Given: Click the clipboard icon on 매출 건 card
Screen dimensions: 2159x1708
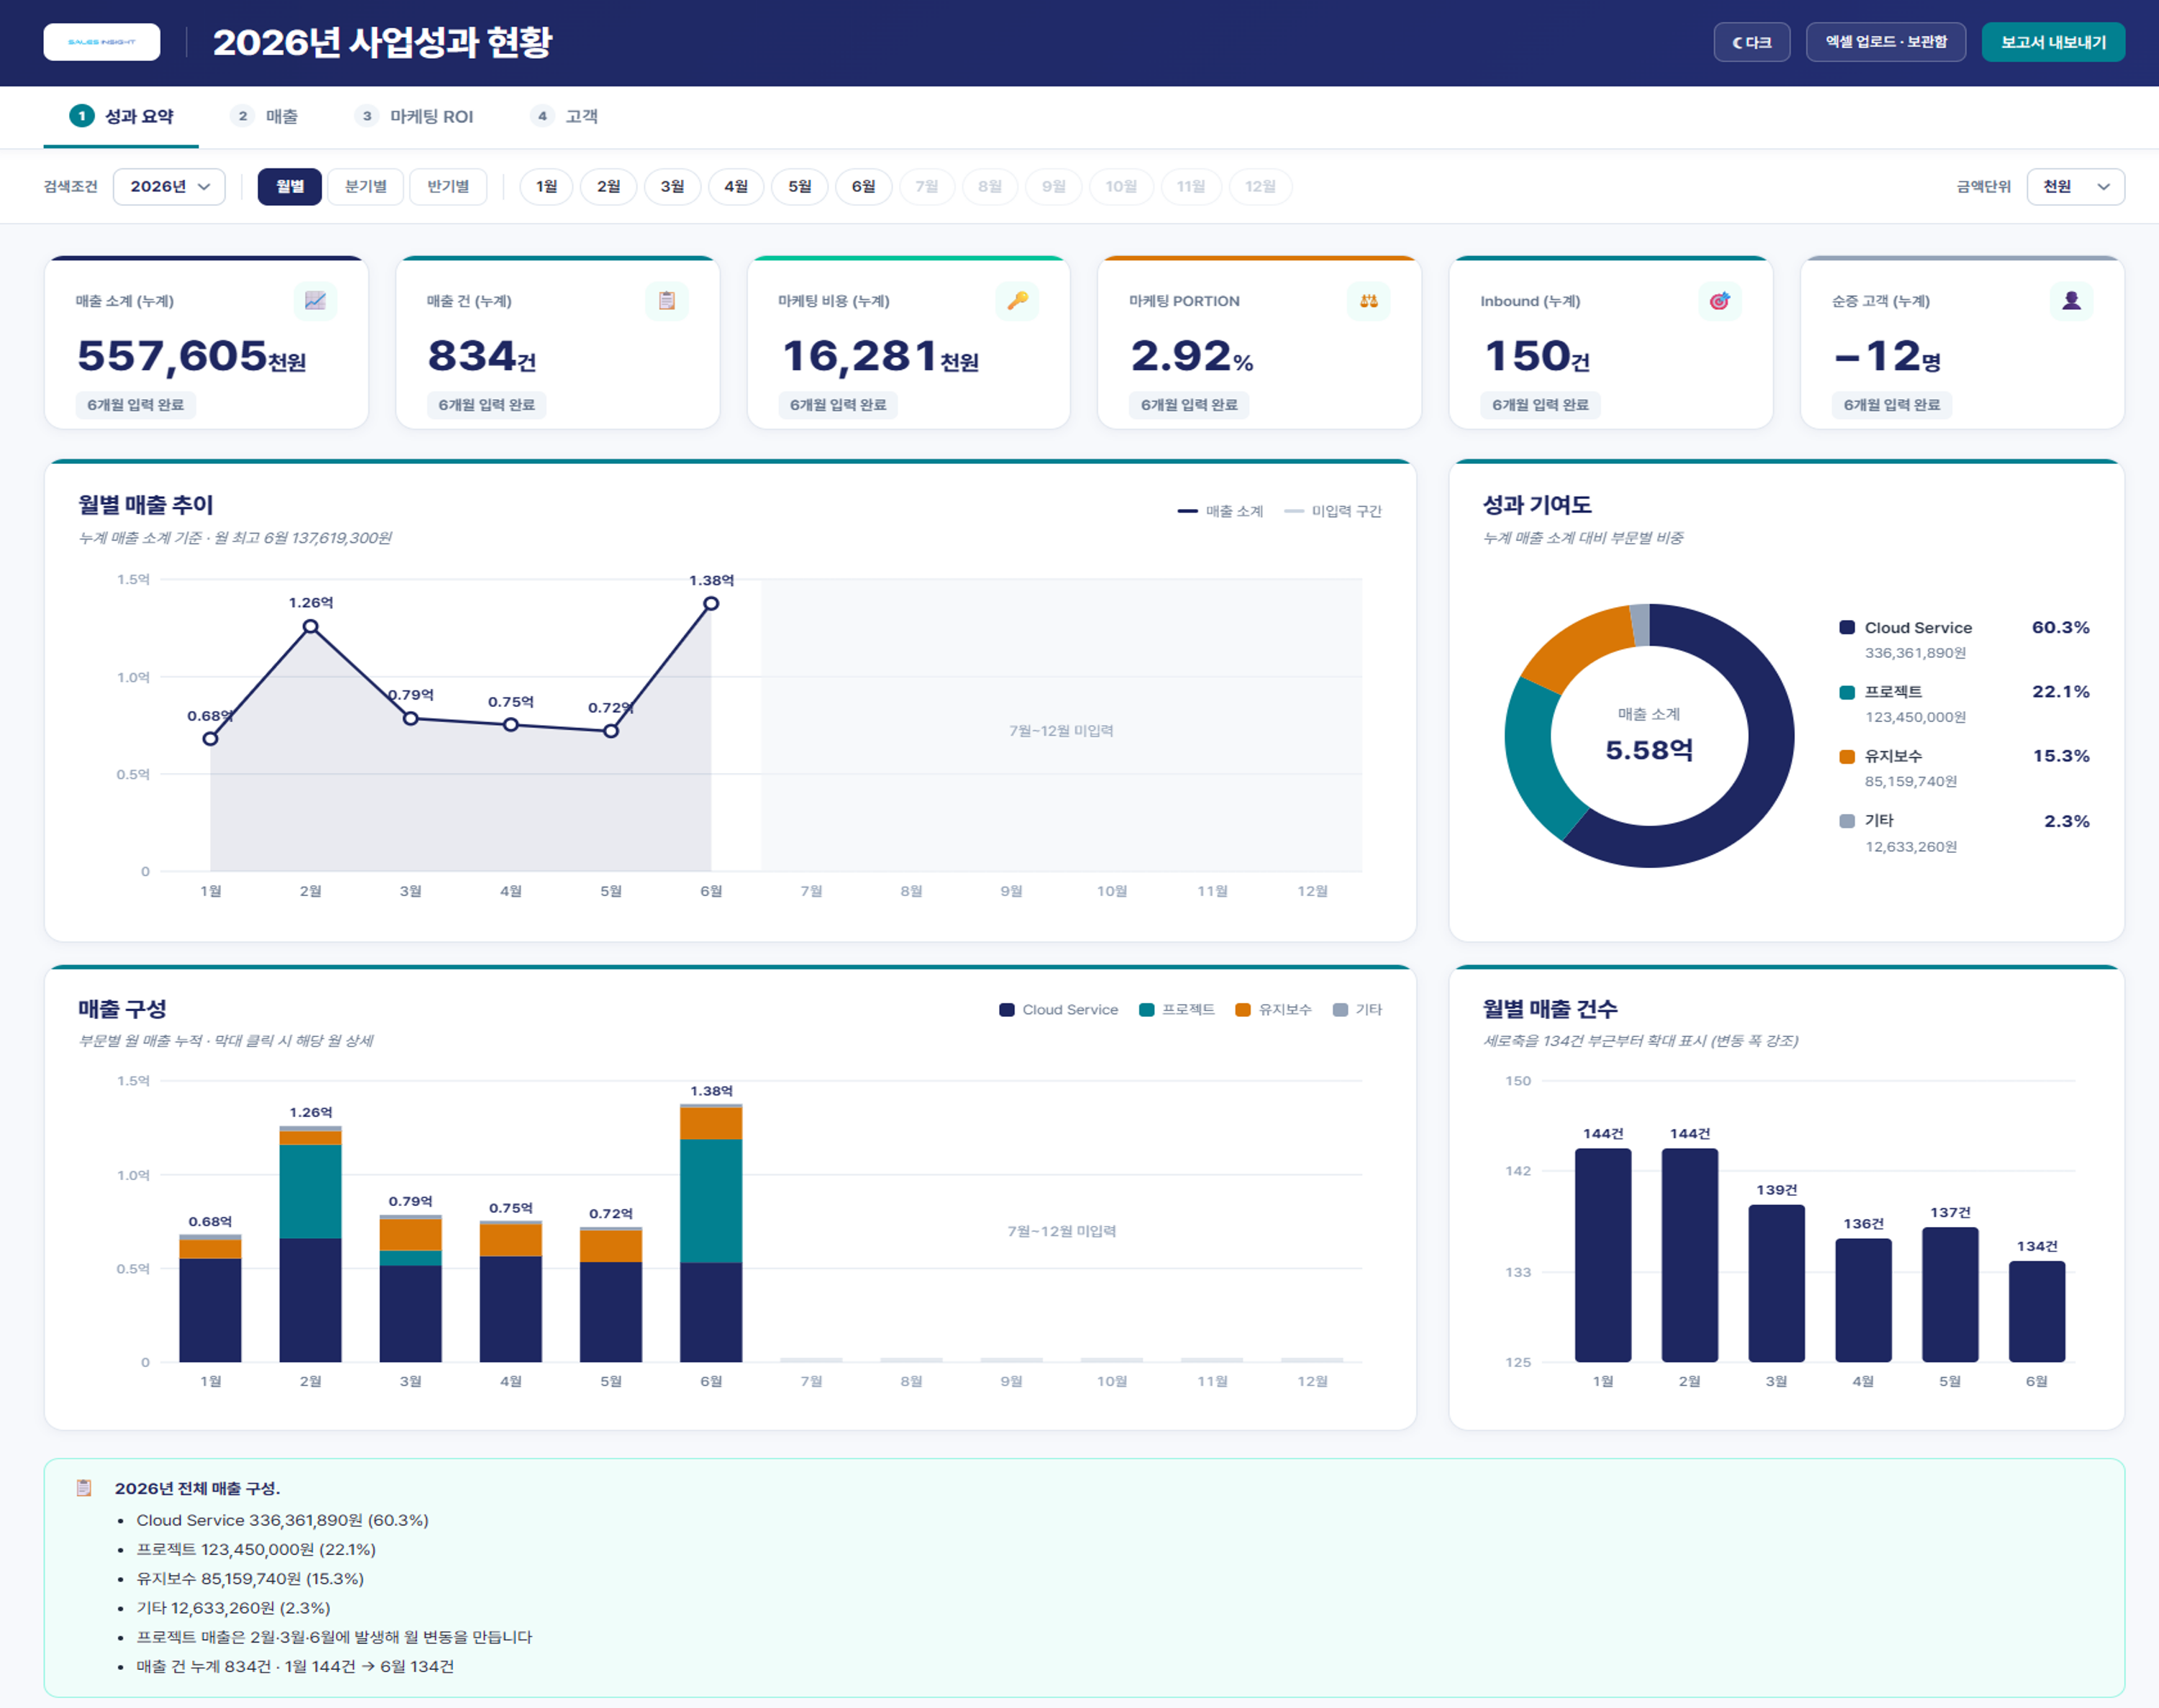Looking at the screenshot, I should (667, 301).
